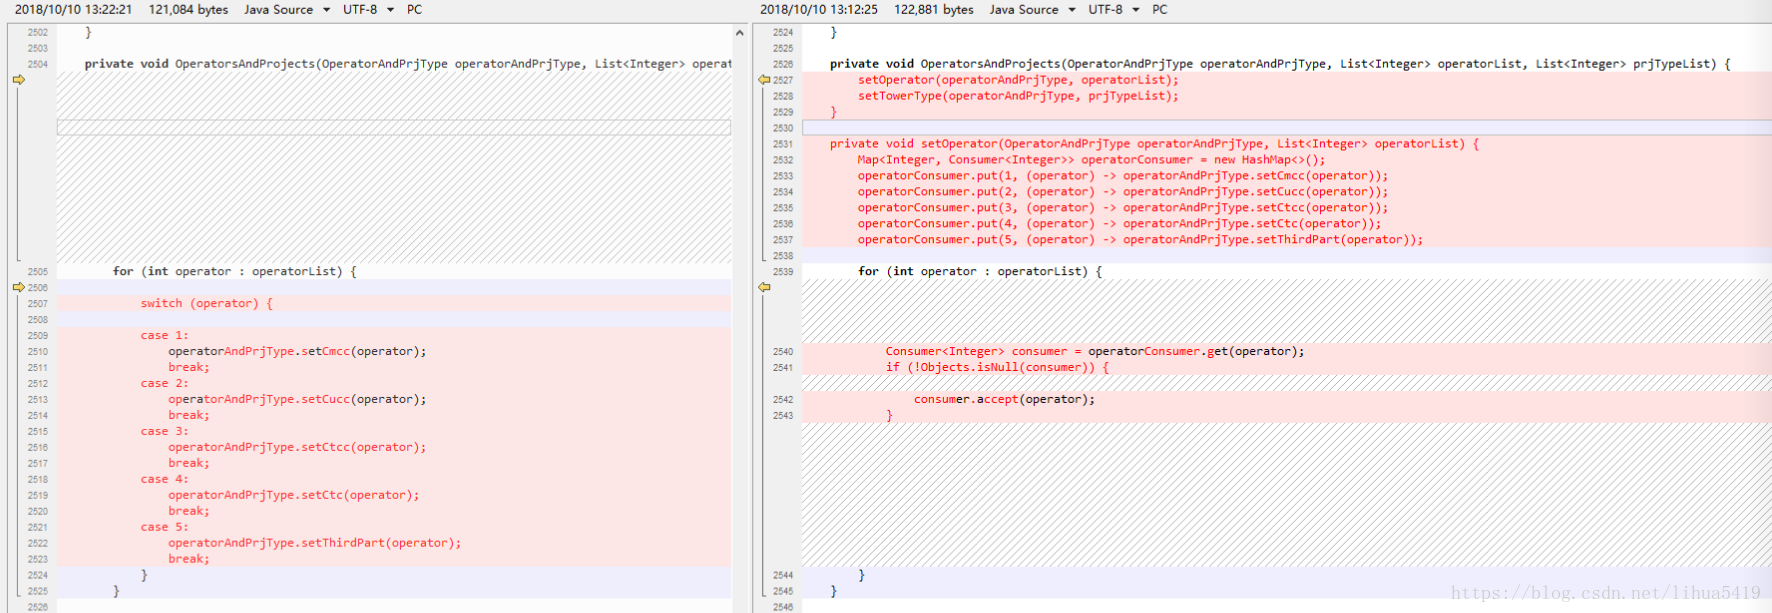The height and width of the screenshot is (613, 1772).
Task: Click 'break;' on left line 2511
Action: click(189, 367)
